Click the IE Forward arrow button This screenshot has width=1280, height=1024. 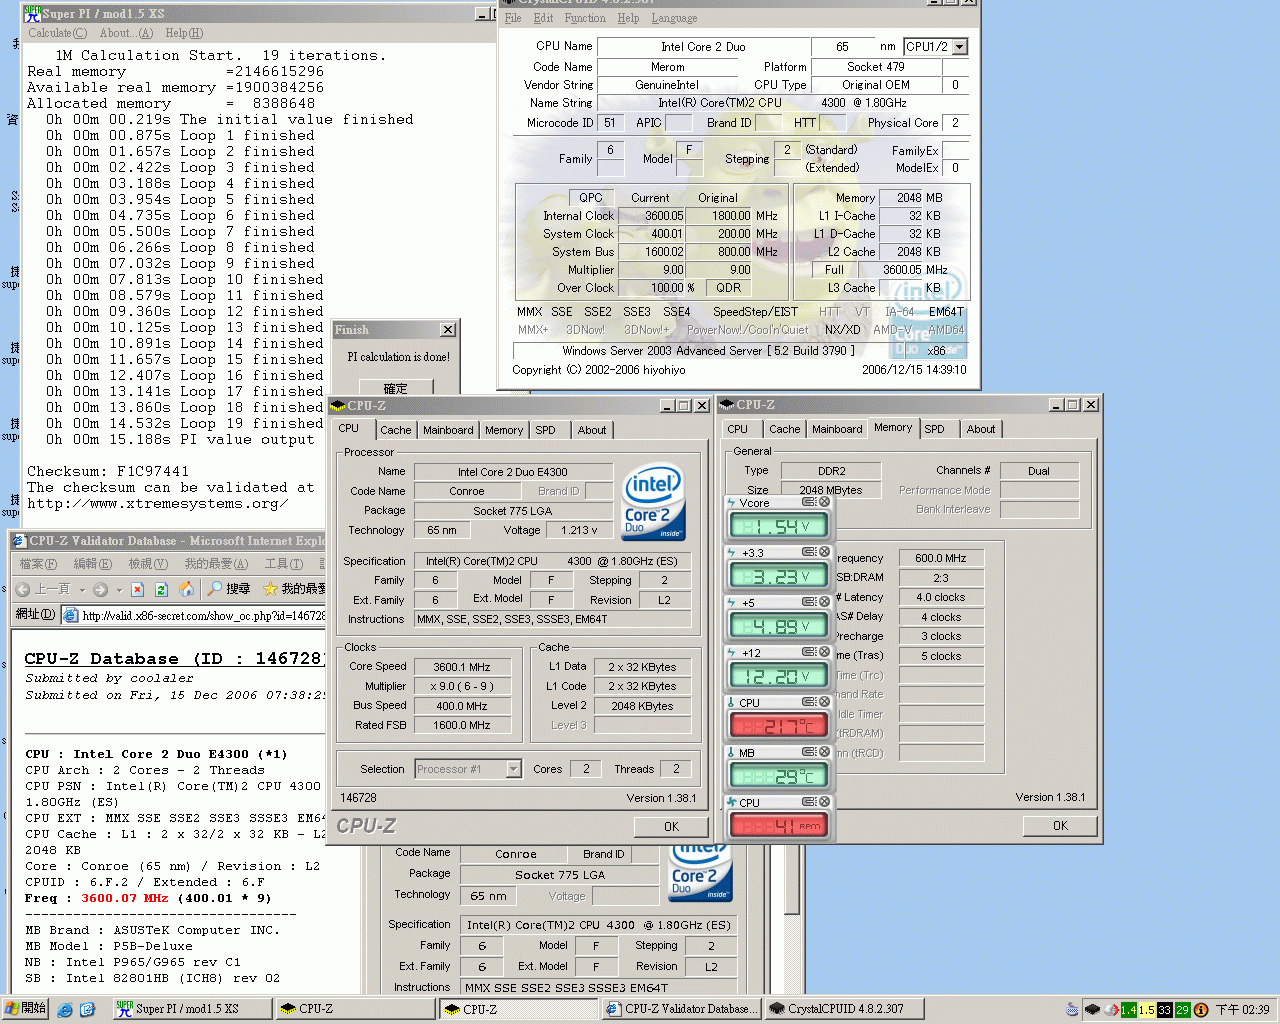[x=100, y=589]
